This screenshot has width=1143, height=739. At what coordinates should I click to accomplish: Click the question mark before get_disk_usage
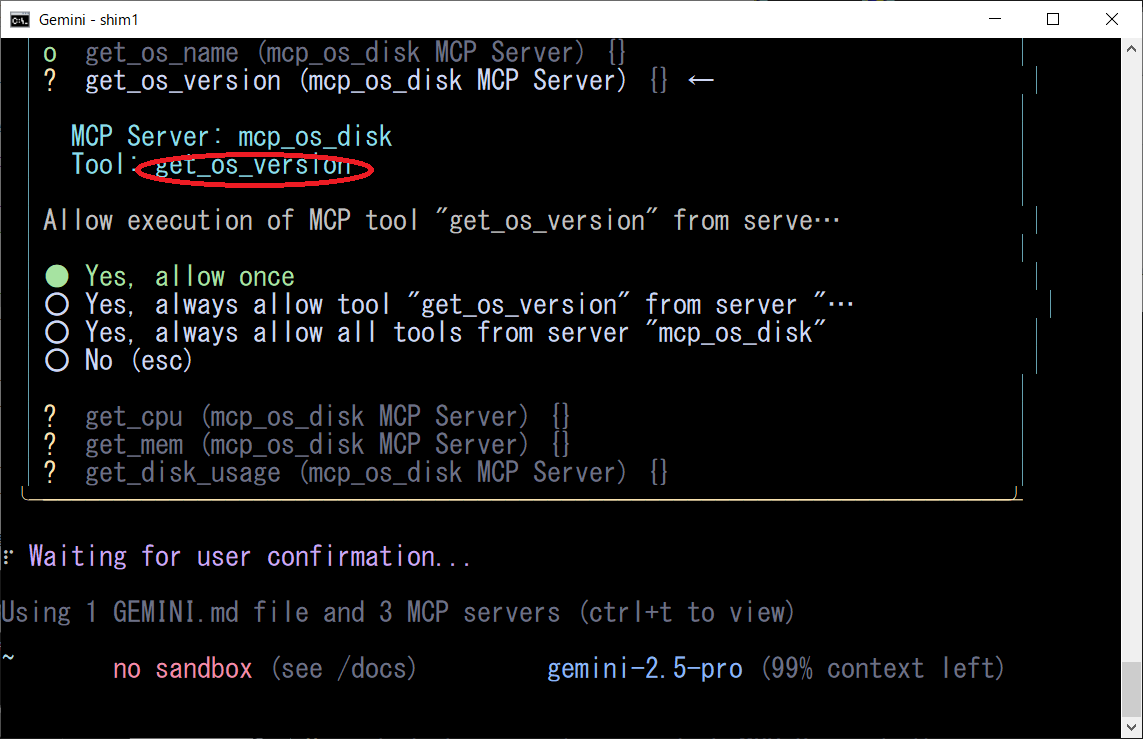click(x=51, y=472)
